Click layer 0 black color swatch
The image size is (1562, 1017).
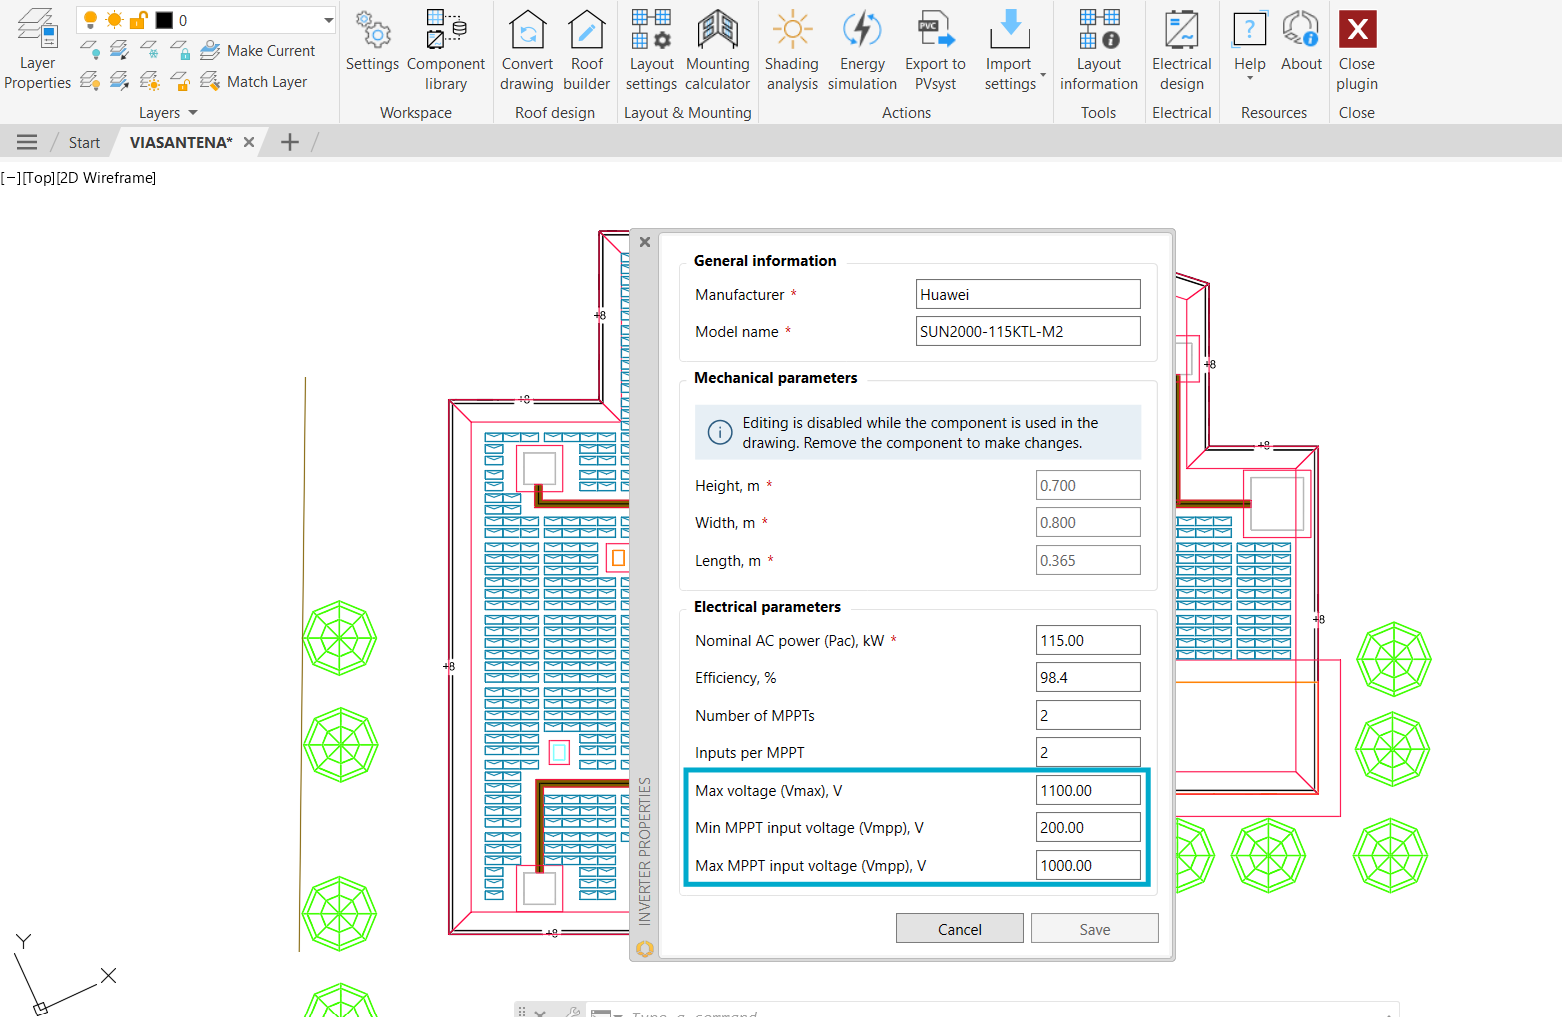tap(164, 20)
